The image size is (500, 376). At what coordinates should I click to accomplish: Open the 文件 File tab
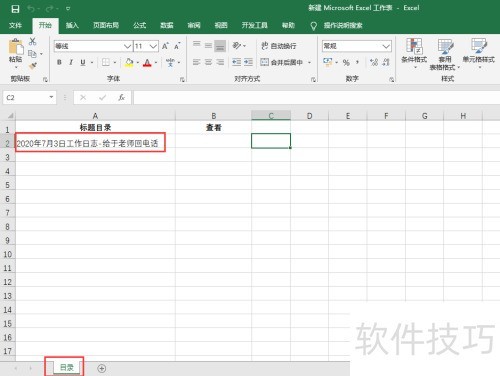coord(15,25)
